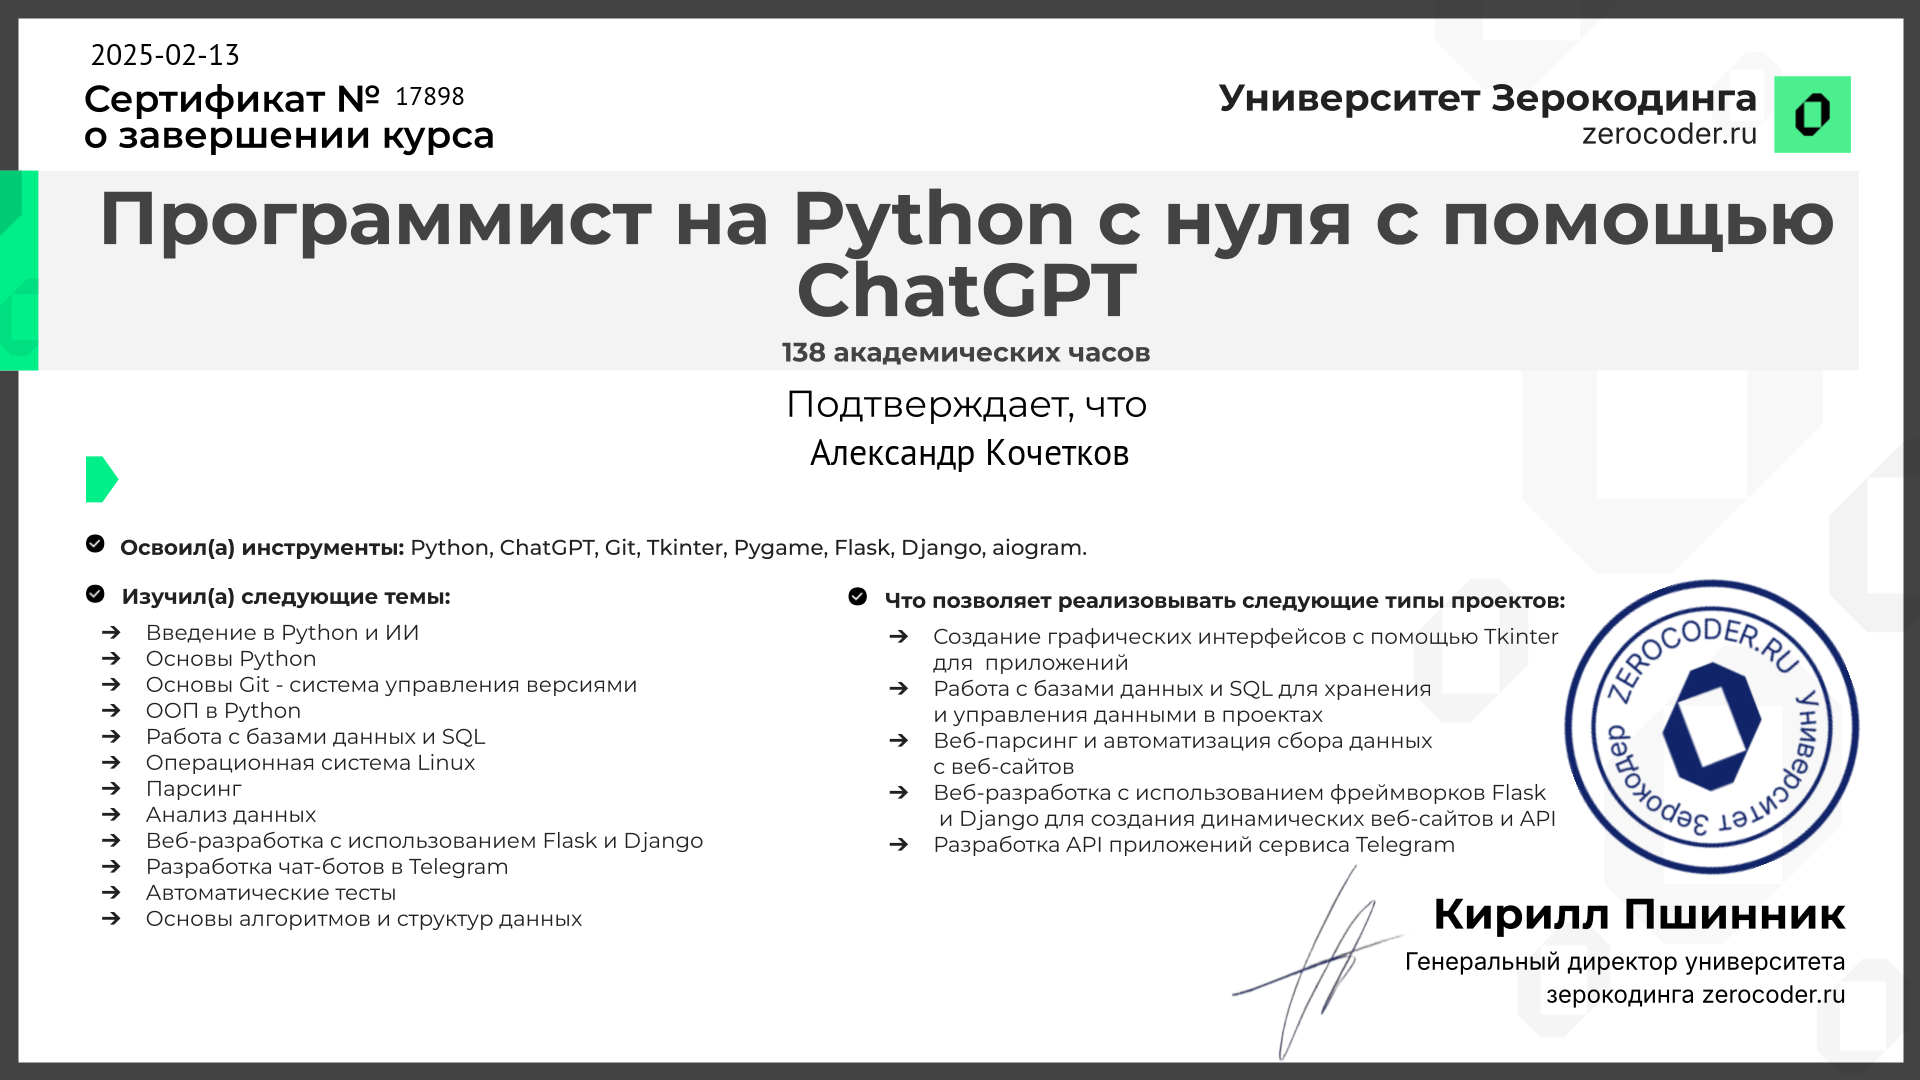Click the checkmark icon beside 'Освоил(а) инструменты'

coord(95,543)
